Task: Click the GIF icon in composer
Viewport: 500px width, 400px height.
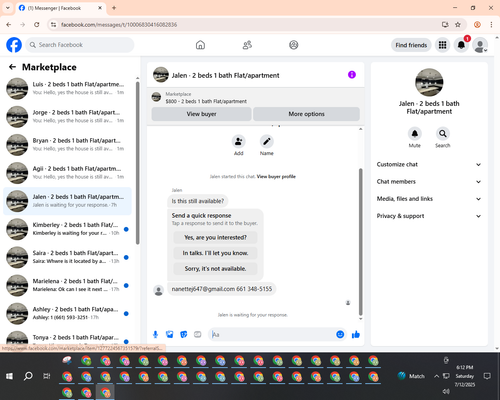Action: (198, 334)
